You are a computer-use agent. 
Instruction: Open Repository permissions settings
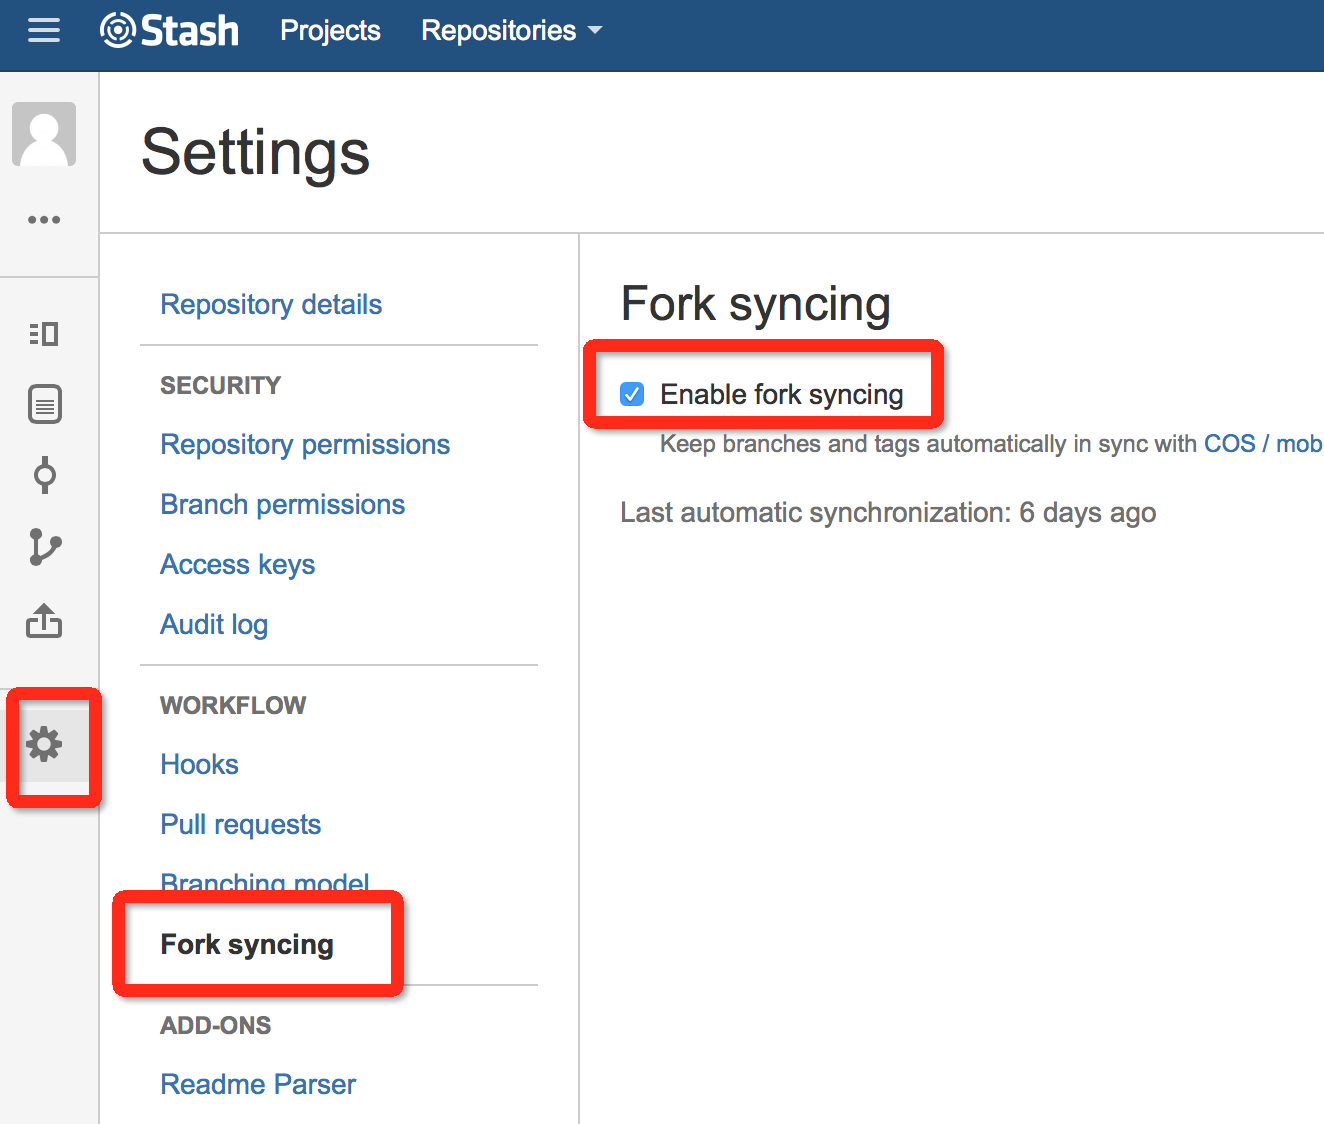[305, 444]
